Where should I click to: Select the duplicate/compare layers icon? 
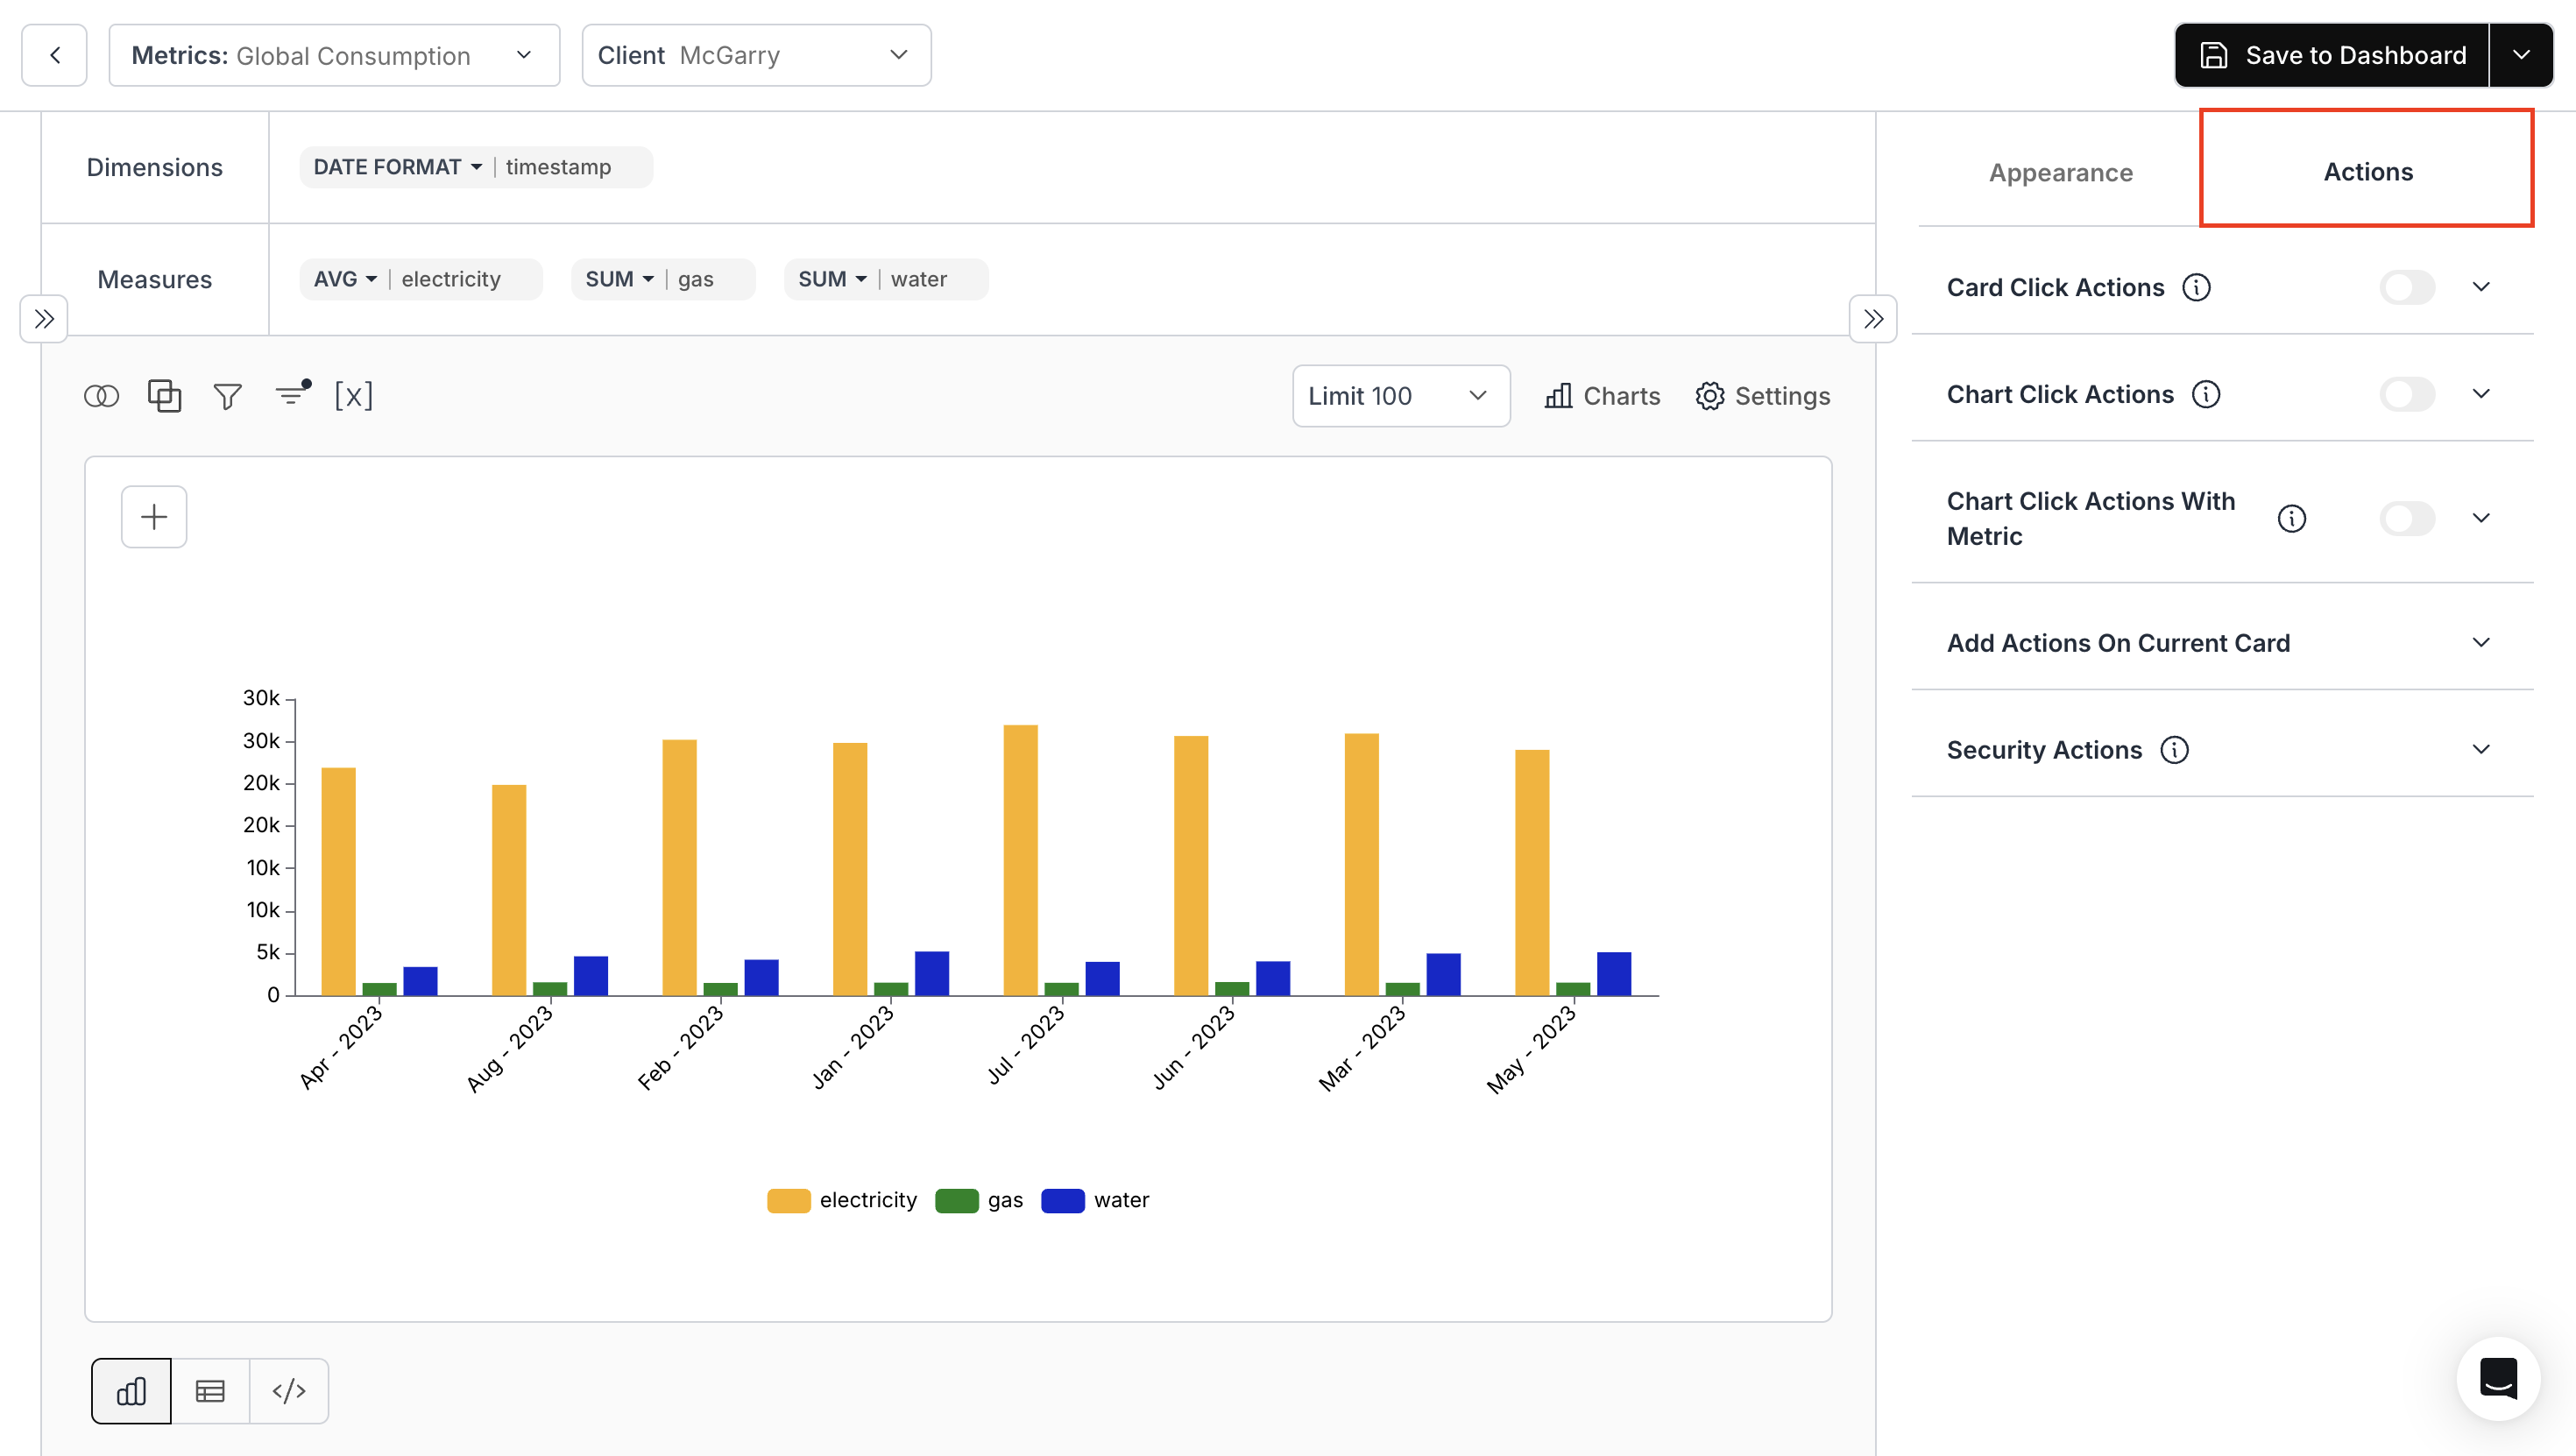point(164,395)
